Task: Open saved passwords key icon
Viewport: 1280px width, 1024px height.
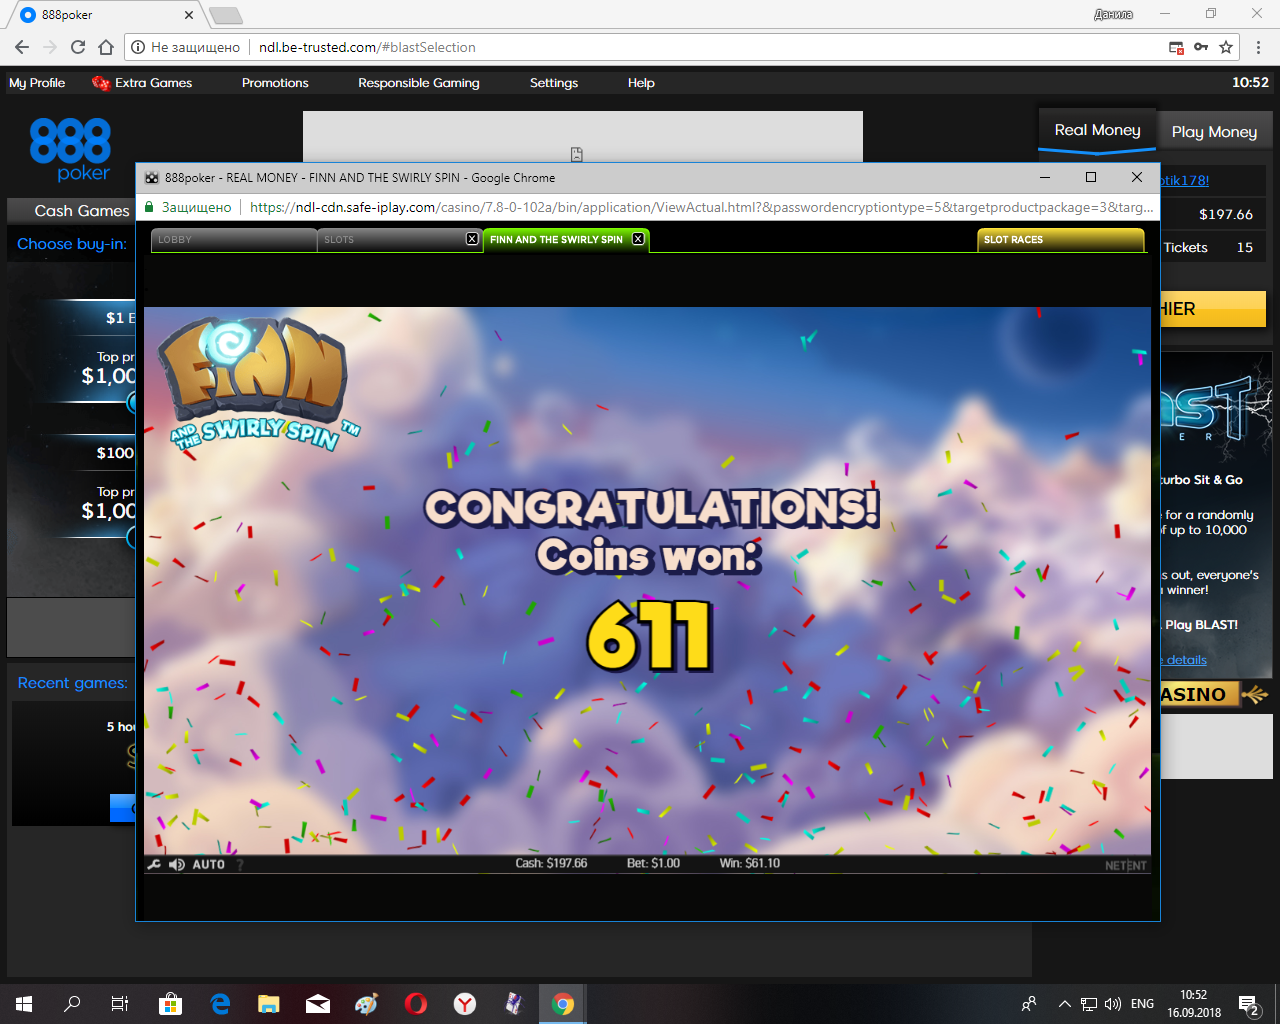Action: (1201, 47)
